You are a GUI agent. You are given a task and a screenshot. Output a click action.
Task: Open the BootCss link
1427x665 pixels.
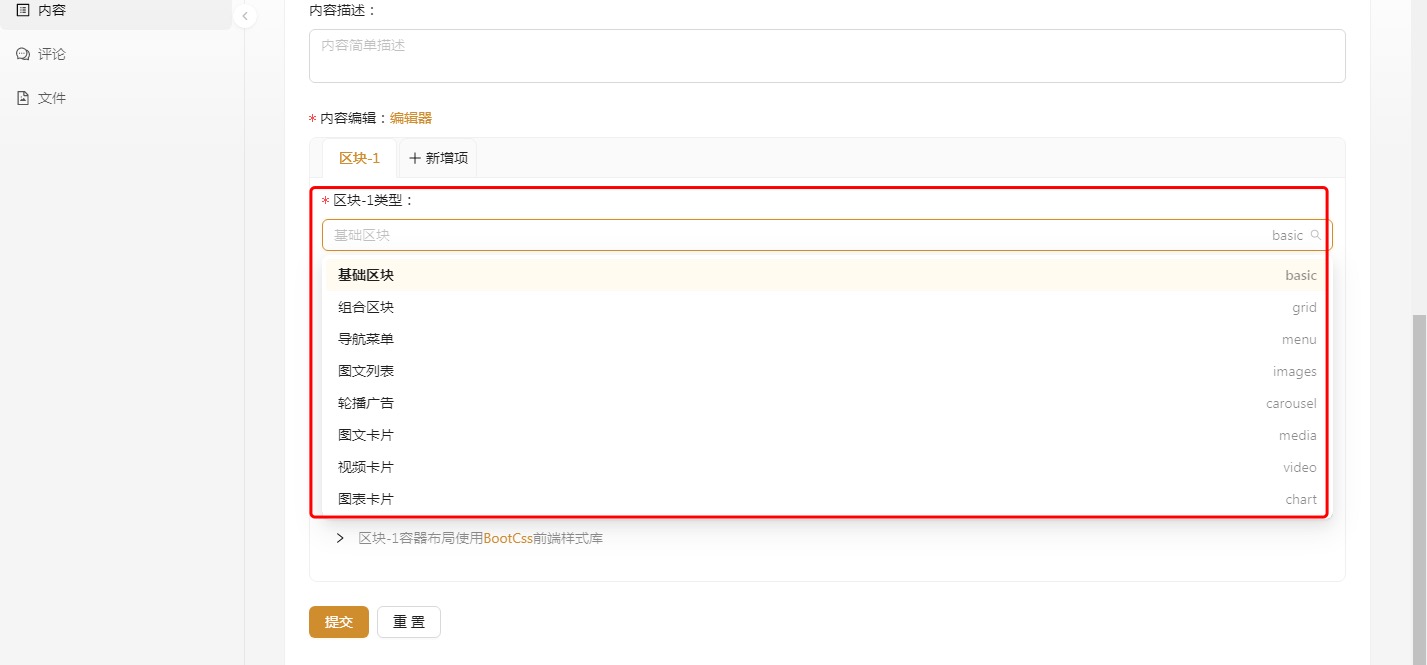508,538
